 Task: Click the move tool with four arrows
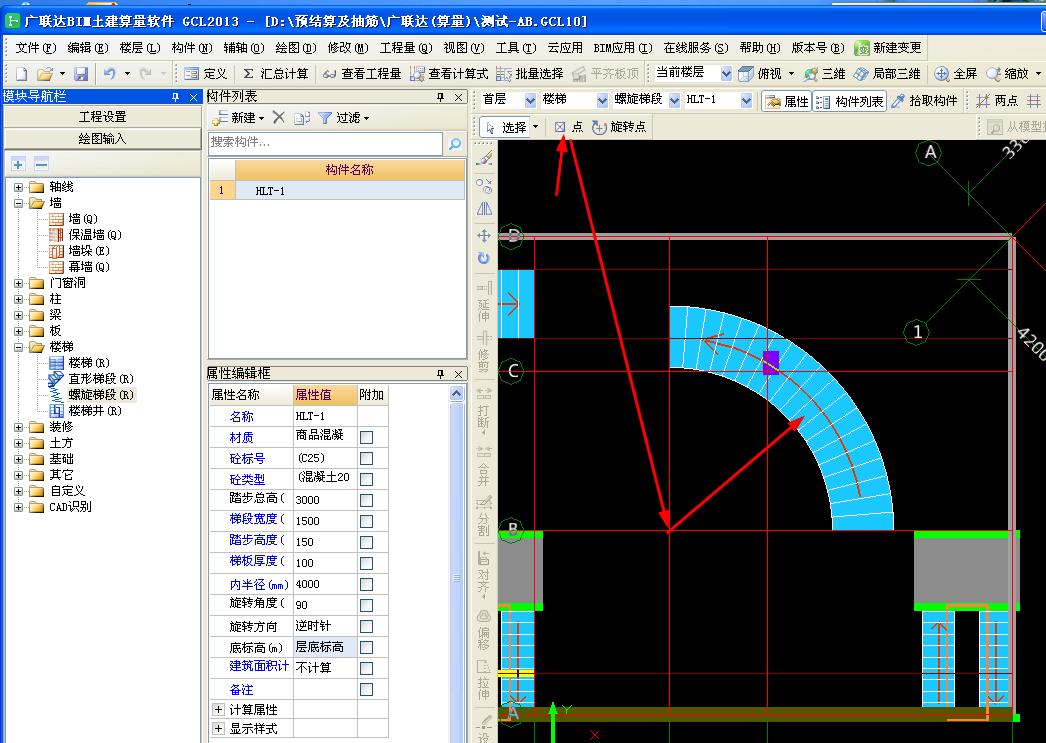pyautogui.click(x=484, y=235)
